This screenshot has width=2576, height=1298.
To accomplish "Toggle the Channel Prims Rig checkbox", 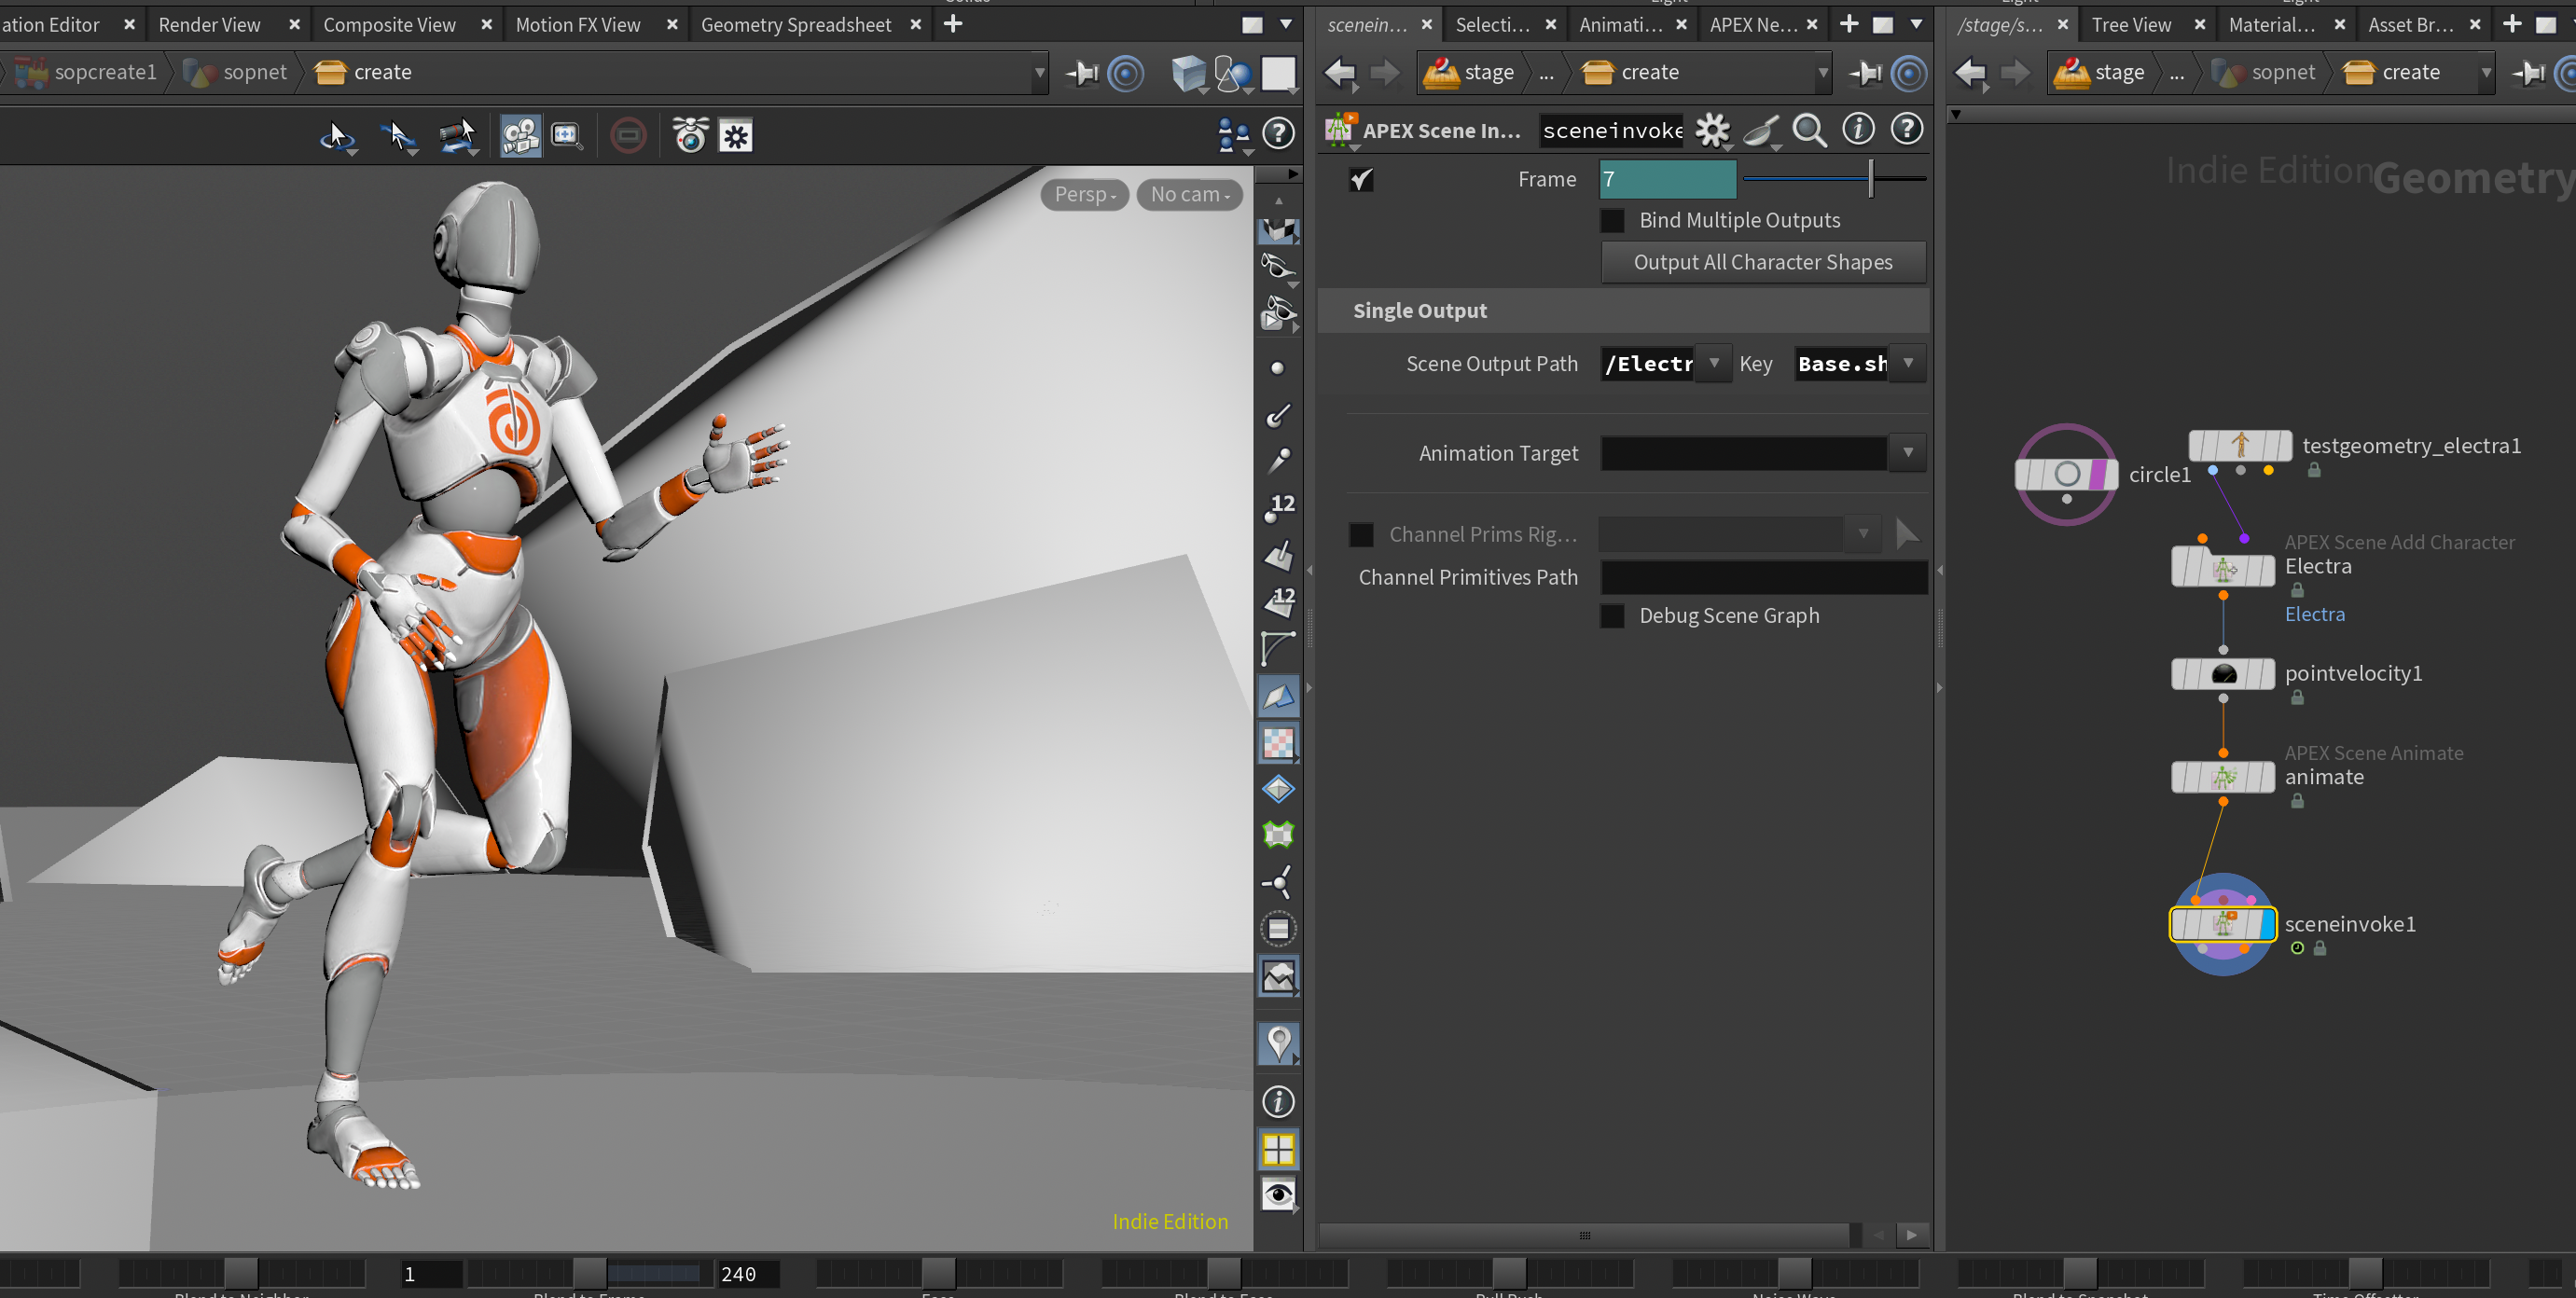I will [1361, 535].
